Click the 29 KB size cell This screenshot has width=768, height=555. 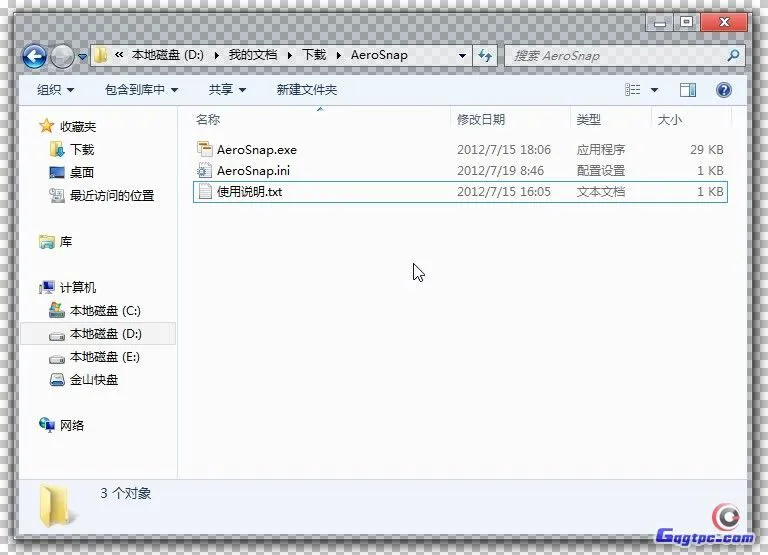tap(707, 149)
